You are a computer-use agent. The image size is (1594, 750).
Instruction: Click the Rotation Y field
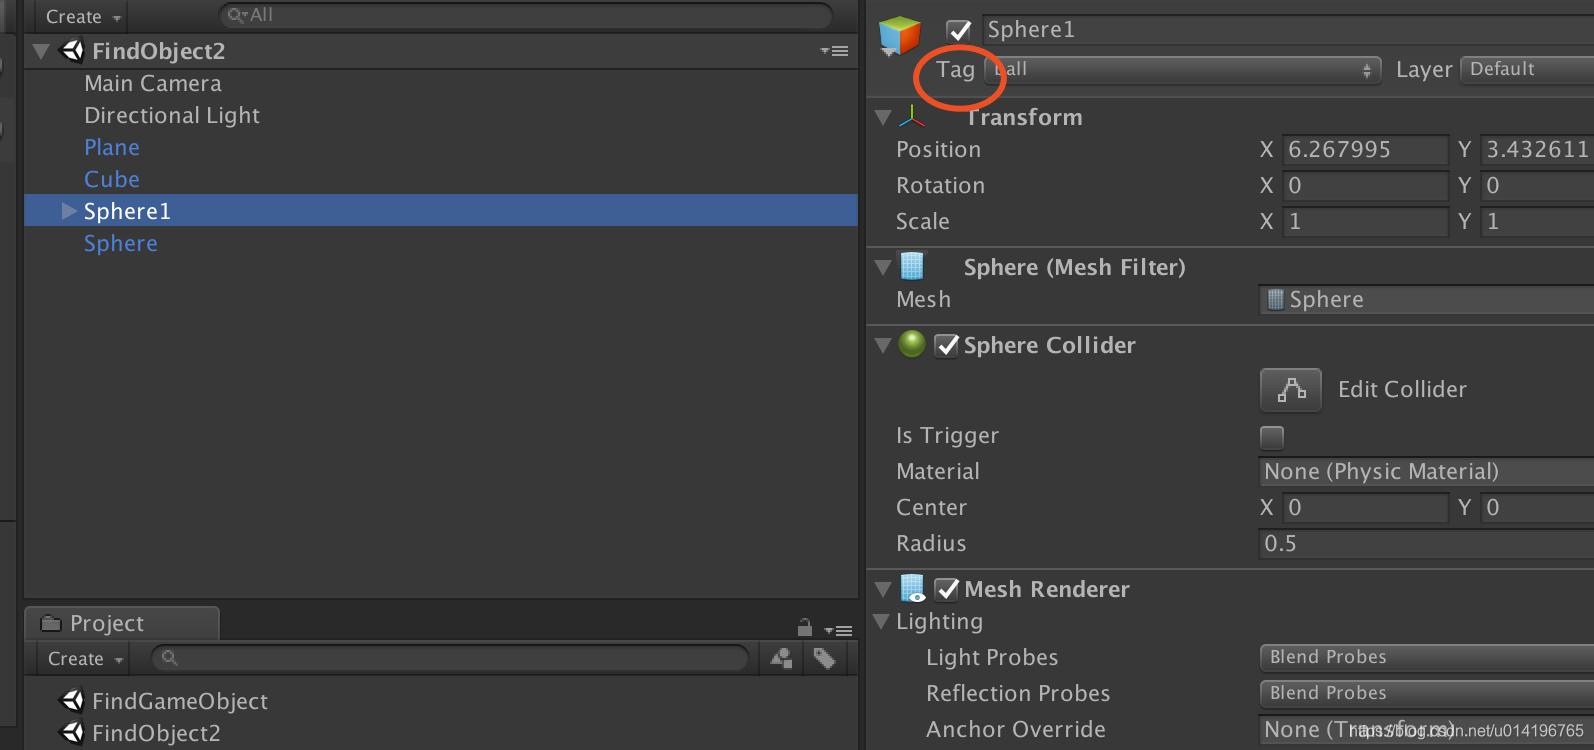tap(1537, 185)
